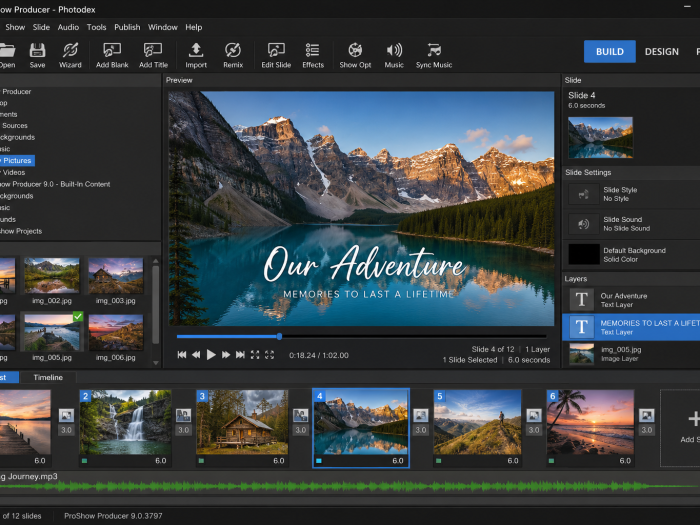Switch to the DESIGN workspace
Screen dimensions: 700x525
662,51
